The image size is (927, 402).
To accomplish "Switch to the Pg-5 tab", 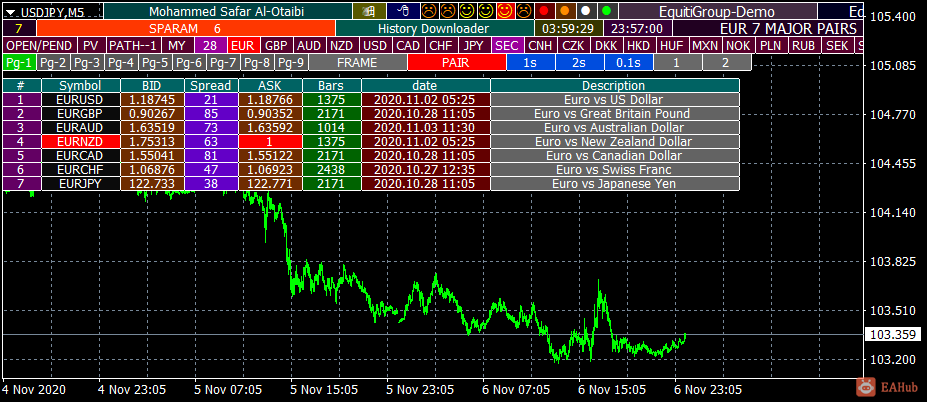I will click(156, 62).
